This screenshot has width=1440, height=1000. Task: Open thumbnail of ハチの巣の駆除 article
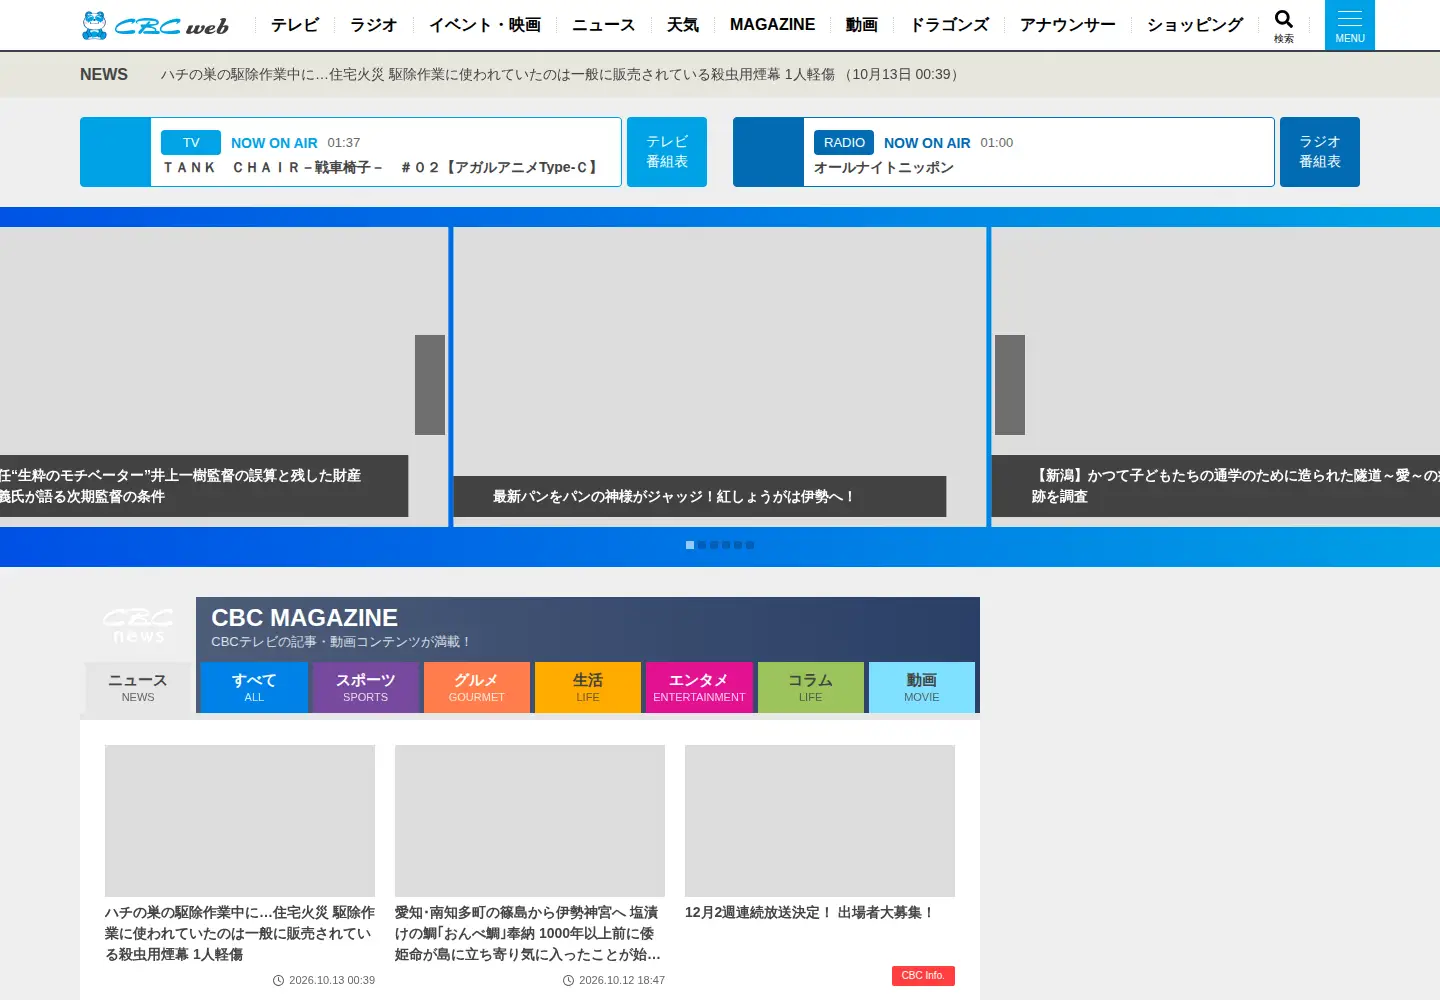point(240,821)
